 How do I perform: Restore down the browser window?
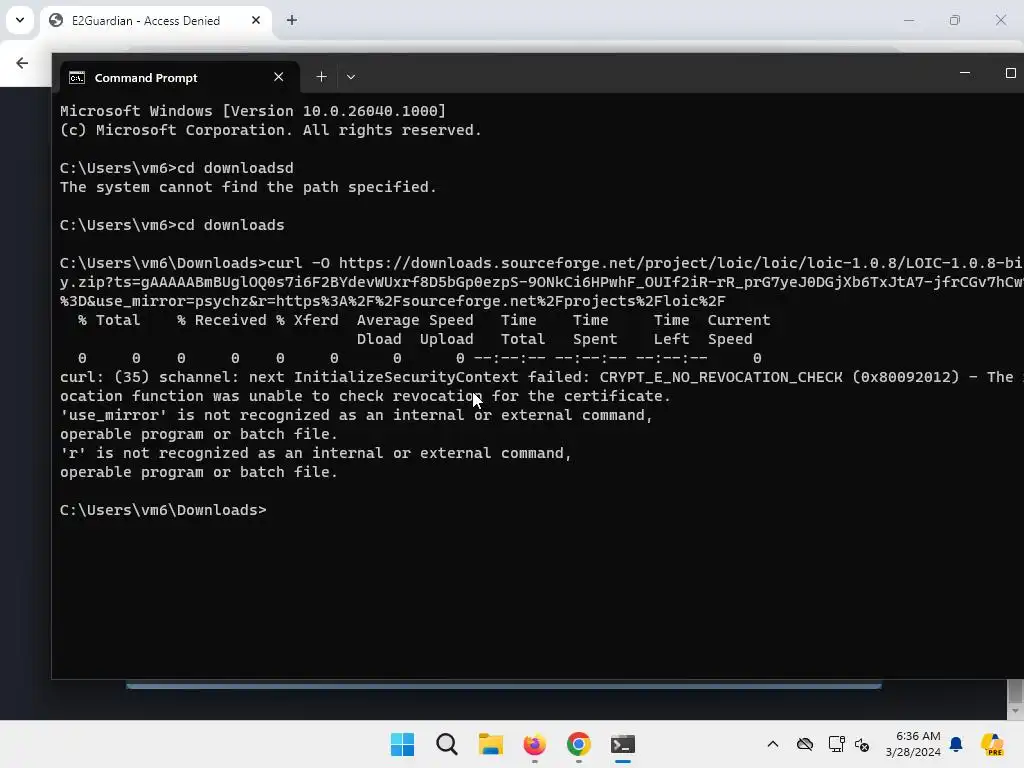[x=955, y=20]
